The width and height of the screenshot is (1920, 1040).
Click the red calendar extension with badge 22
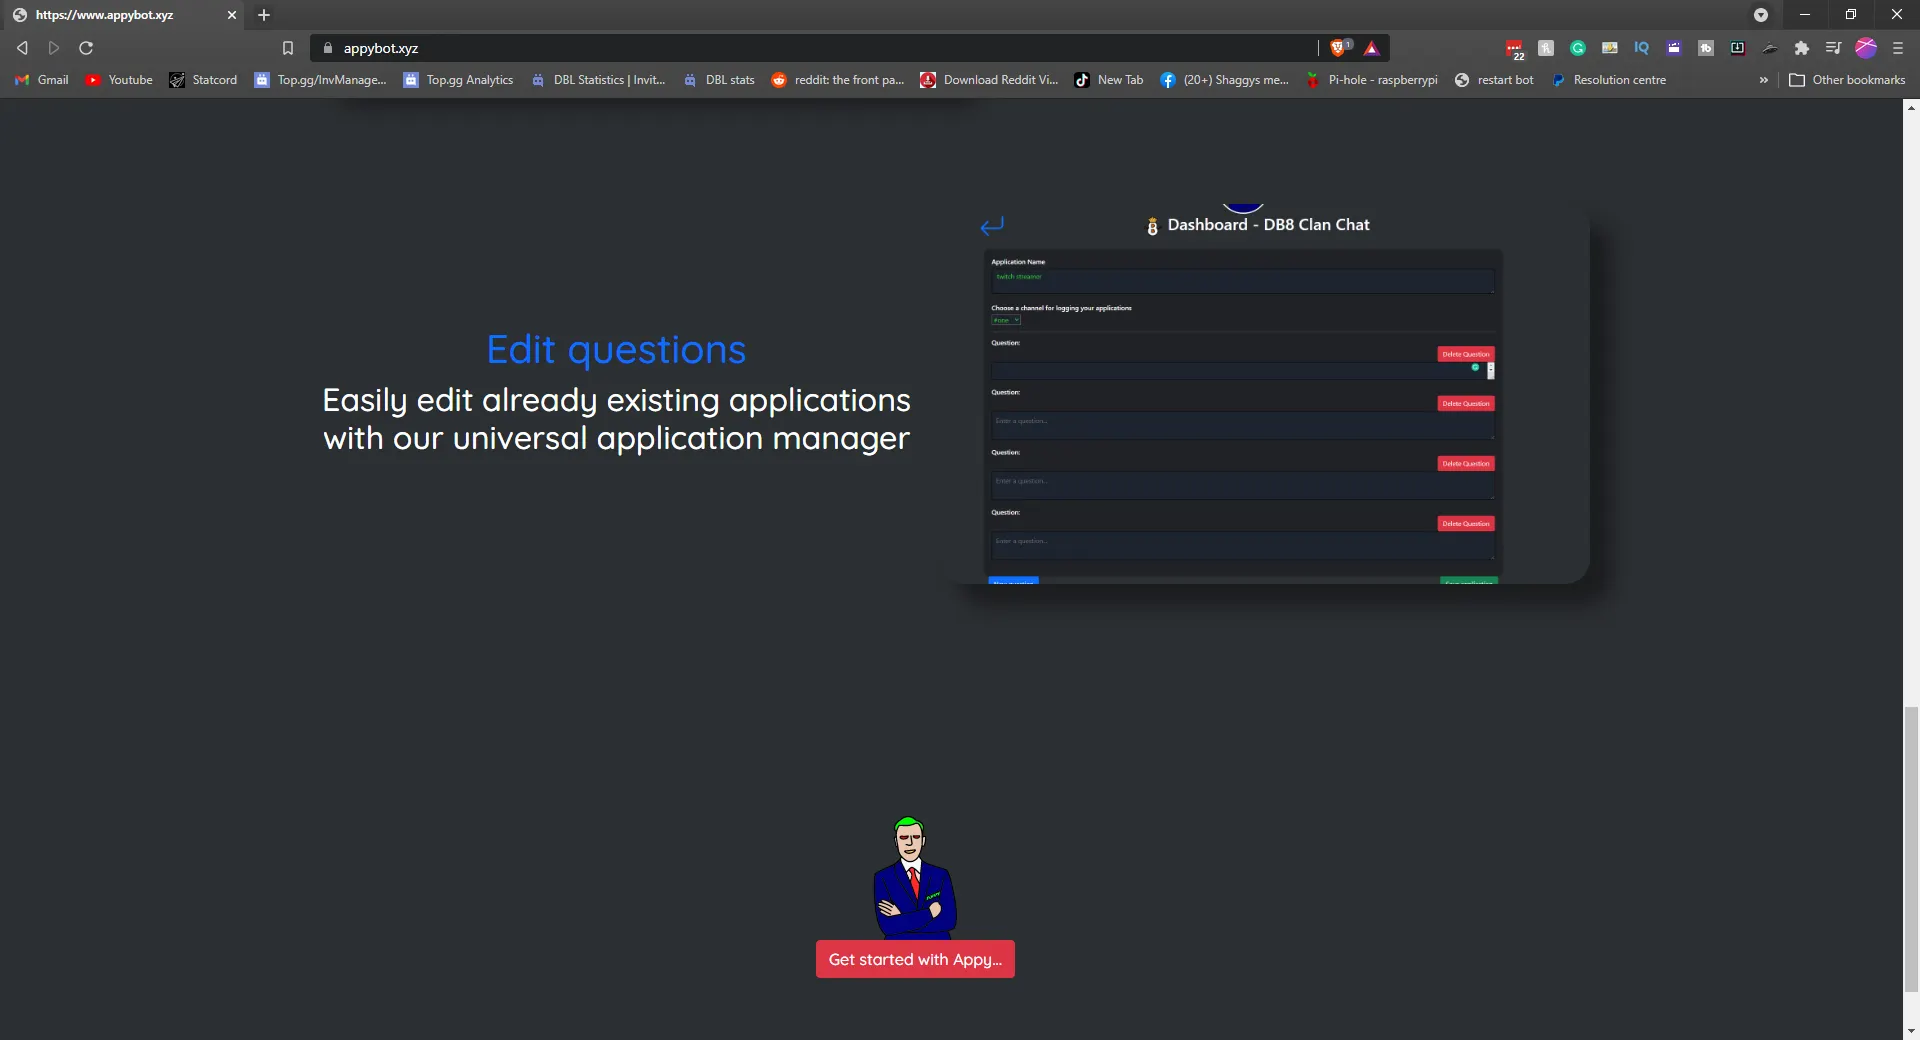[x=1514, y=48]
